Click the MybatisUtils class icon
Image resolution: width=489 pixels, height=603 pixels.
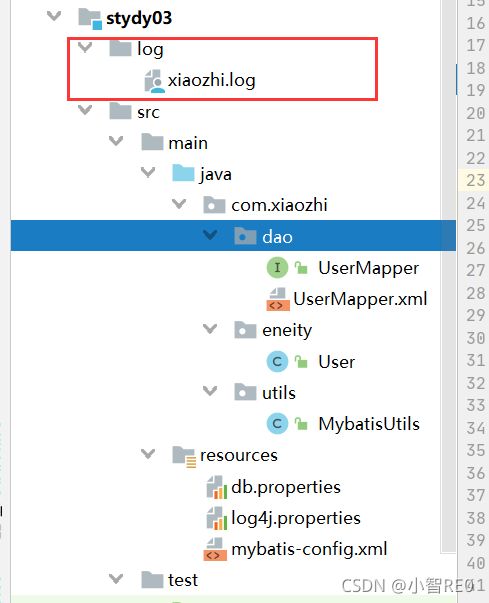pos(277,423)
